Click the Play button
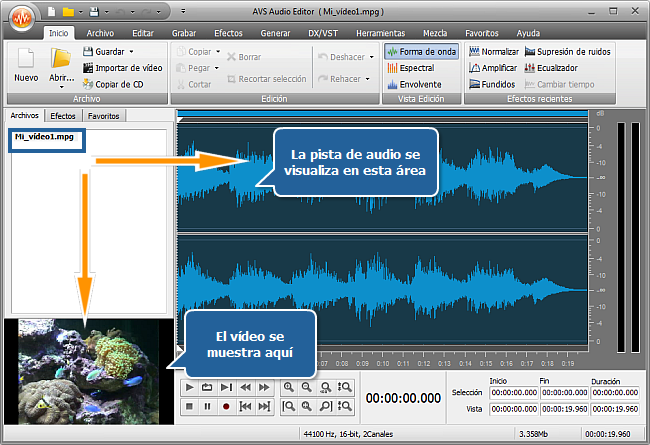 tap(189, 387)
